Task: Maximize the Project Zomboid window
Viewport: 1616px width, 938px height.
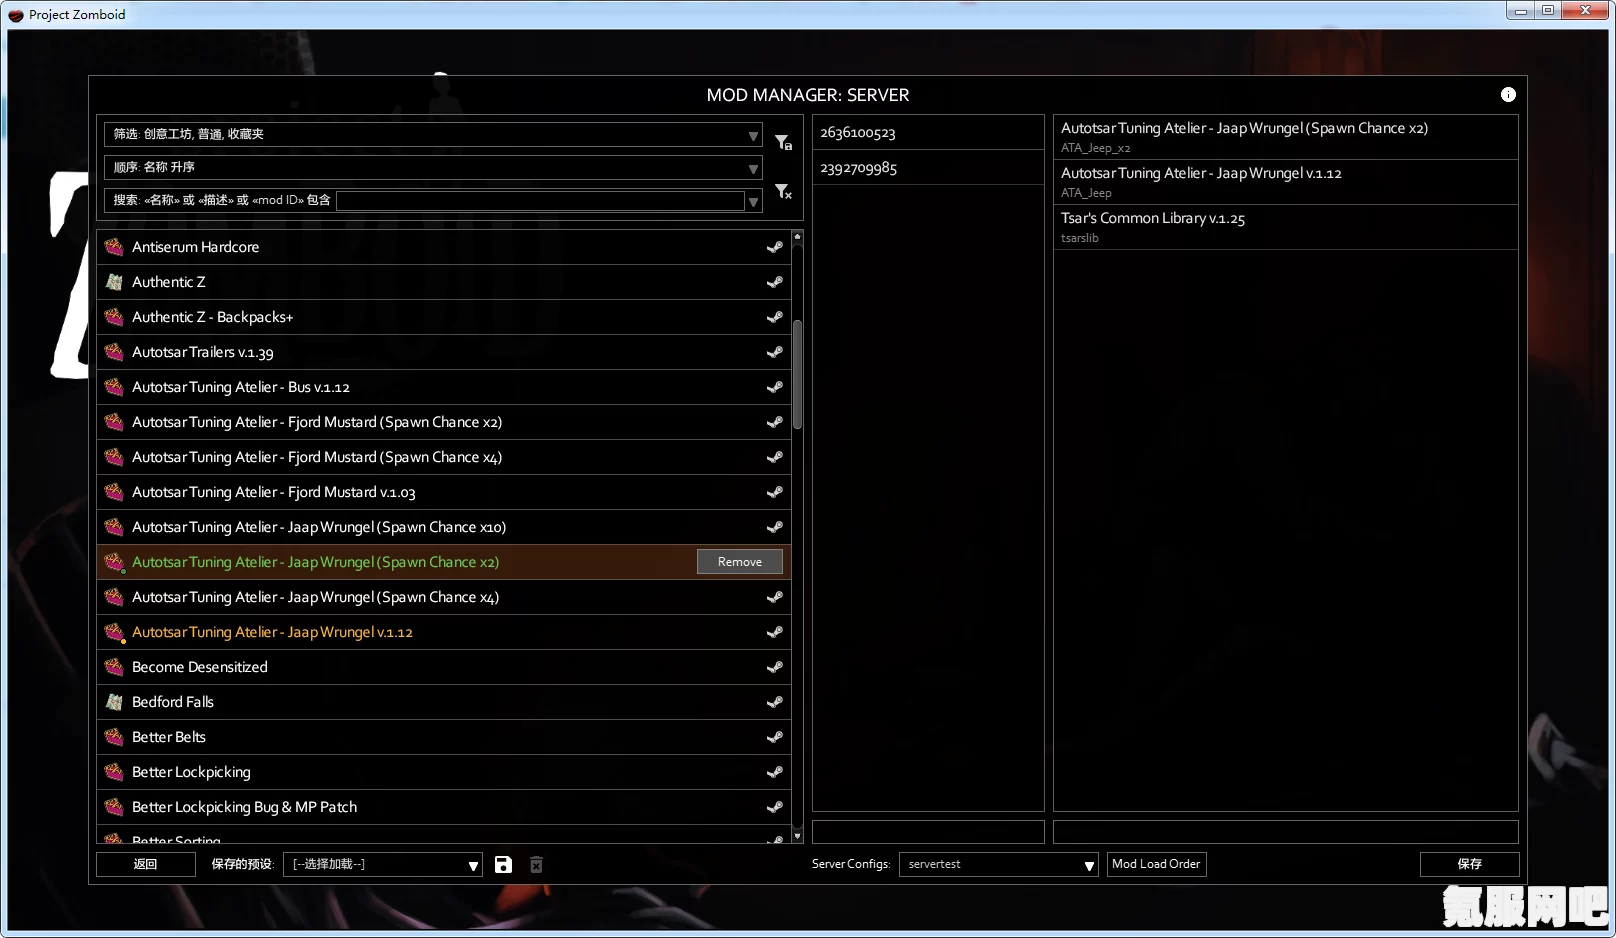Action: click(1547, 11)
